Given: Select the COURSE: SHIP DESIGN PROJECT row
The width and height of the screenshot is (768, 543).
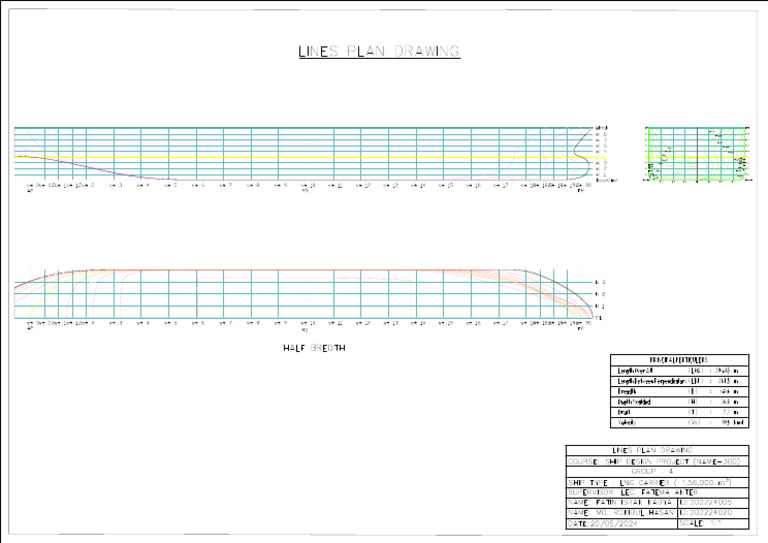Looking at the screenshot, I should [657, 461].
